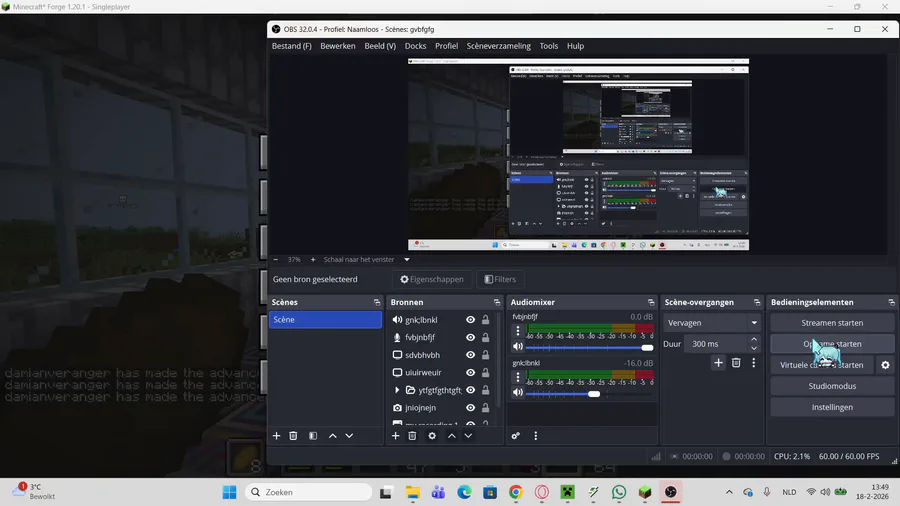Open the Bestand (F) menu
This screenshot has width=900, height=506.
[292, 46]
